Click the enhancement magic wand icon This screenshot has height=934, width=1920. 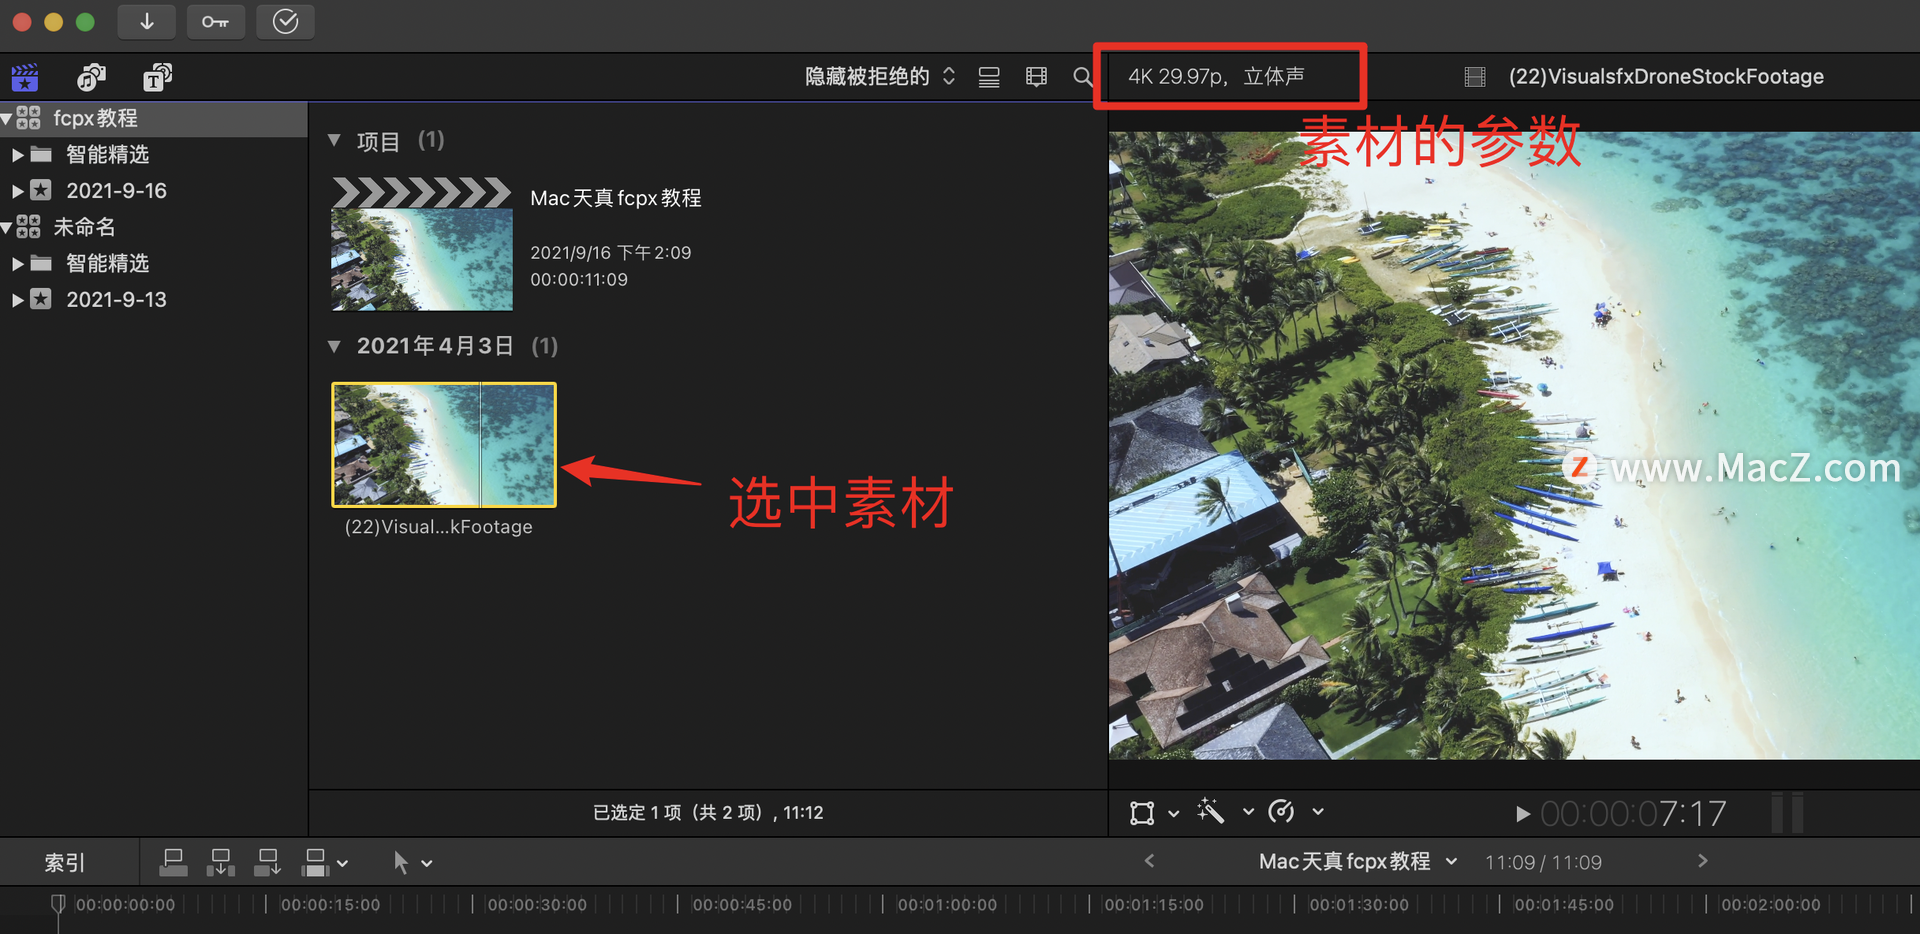1211,811
